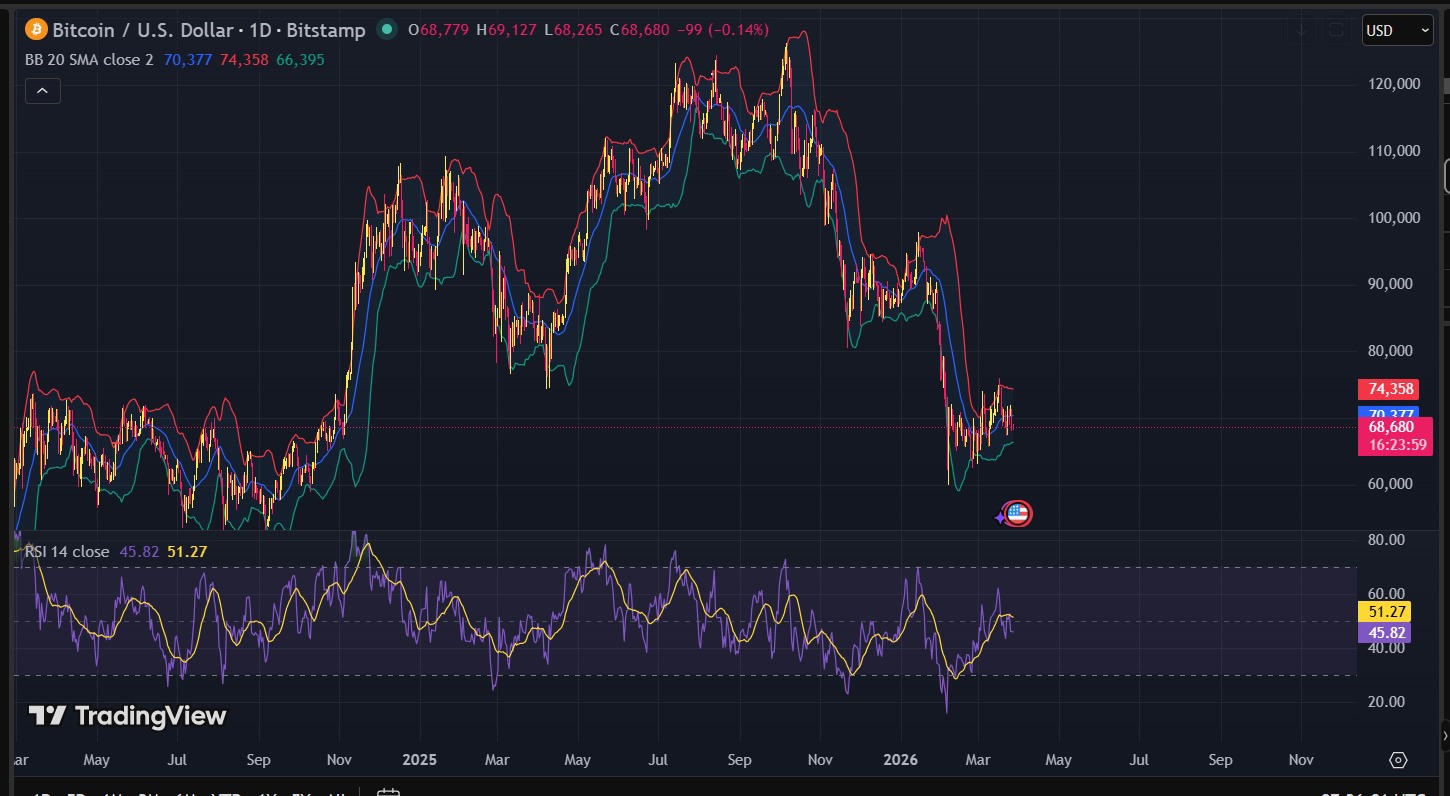The width and height of the screenshot is (1450, 796).
Task: Click the 2025 label on time axis
Action: pos(420,760)
